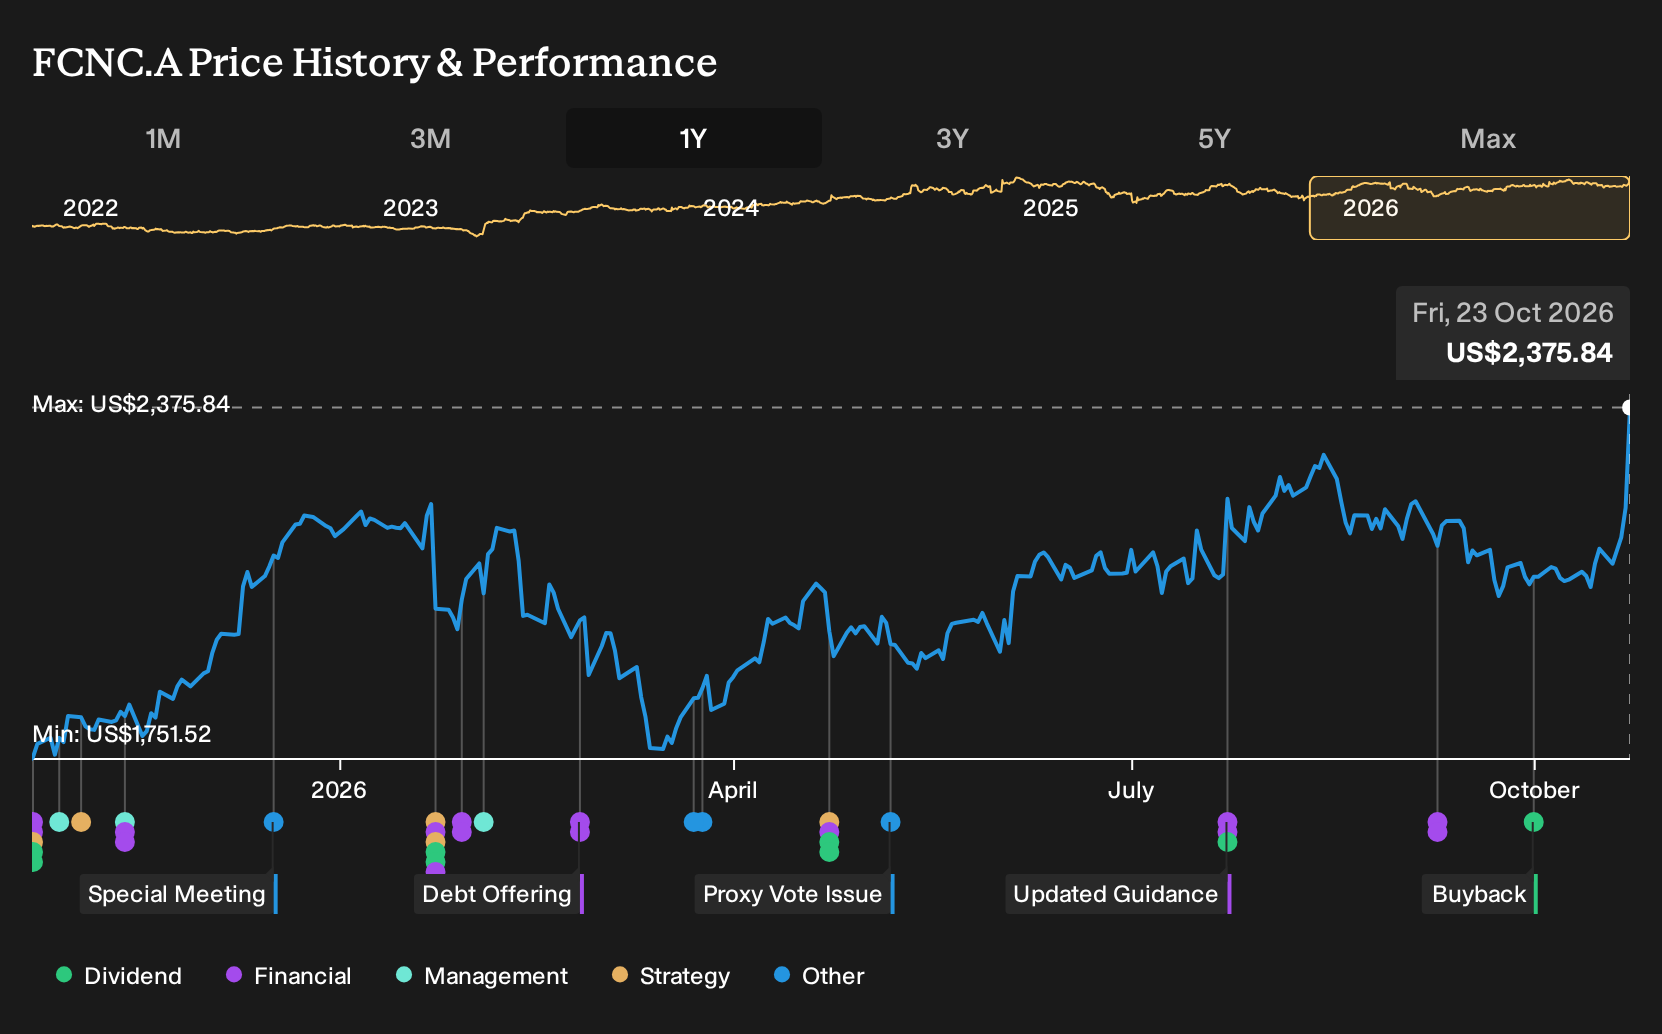The image size is (1662, 1034).
Task: Click the Proxy Vote Issue event label
Action: (x=793, y=894)
